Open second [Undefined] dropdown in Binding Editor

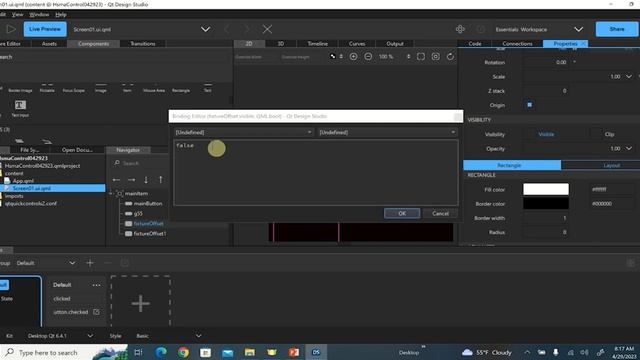pos(387,132)
